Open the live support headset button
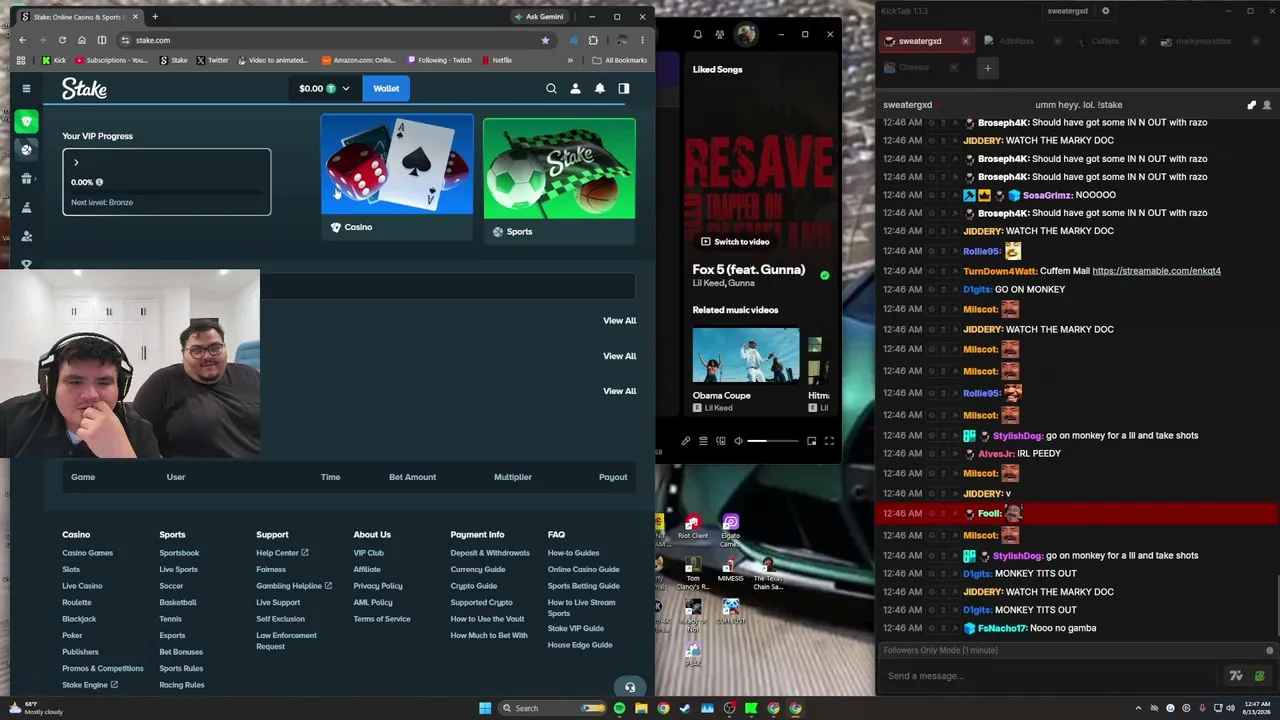This screenshot has width=1280, height=720. click(630, 687)
